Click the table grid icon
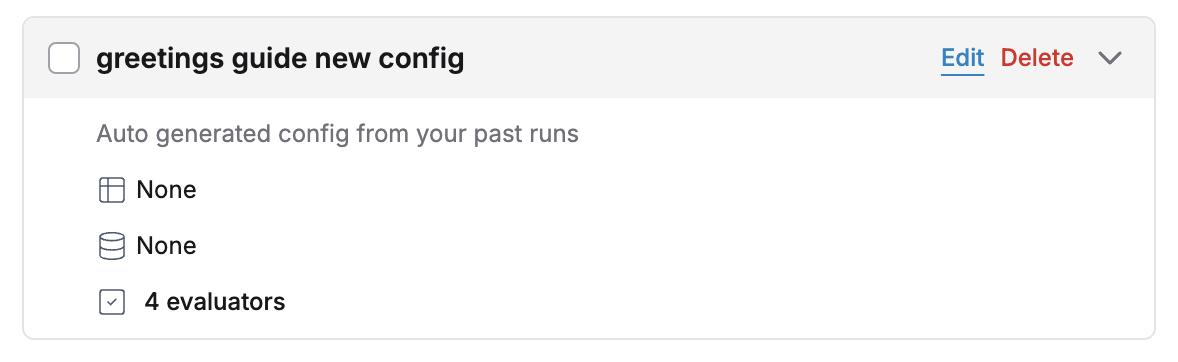This screenshot has width=1178, height=362. click(111, 190)
